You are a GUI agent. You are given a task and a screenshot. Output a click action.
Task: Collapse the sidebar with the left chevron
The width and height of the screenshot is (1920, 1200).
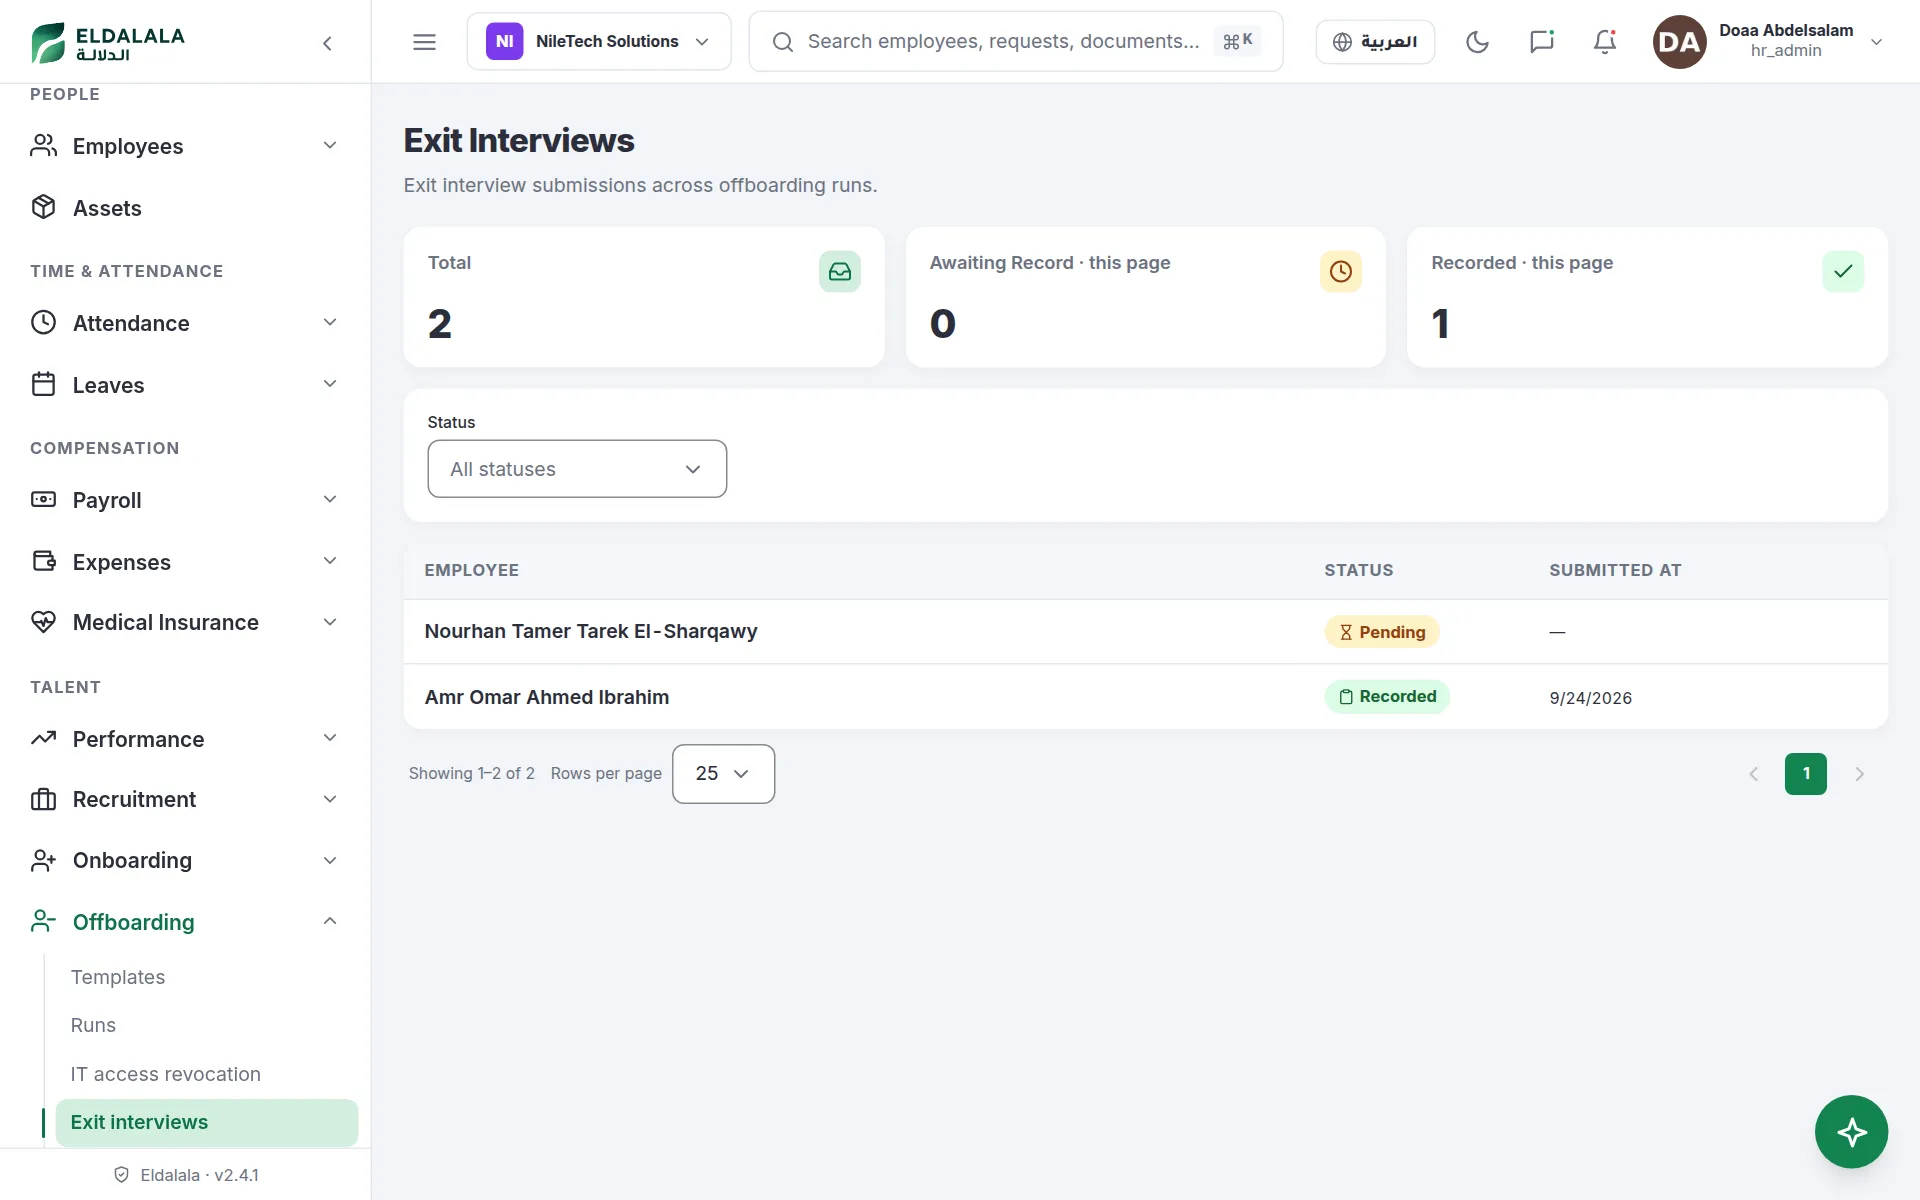pos(327,43)
